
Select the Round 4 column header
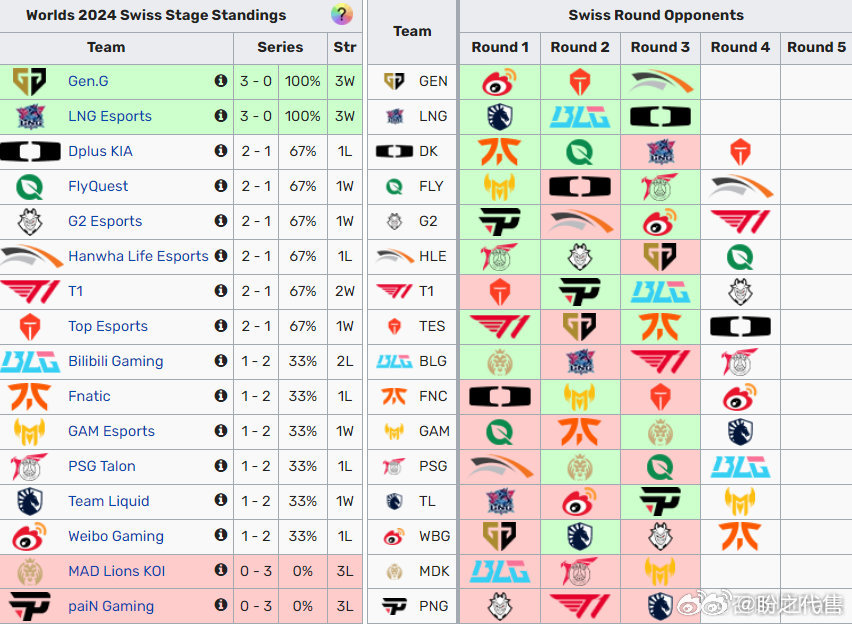coord(740,47)
